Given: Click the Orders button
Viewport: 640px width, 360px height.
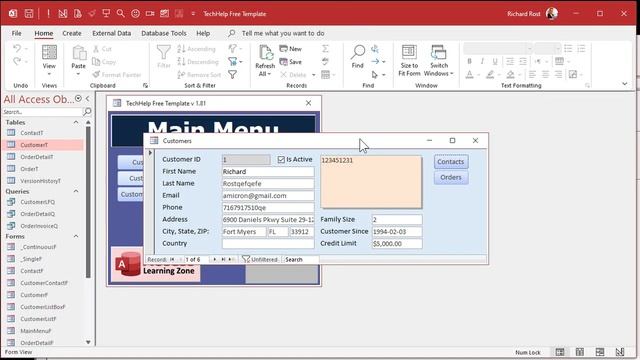Looking at the screenshot, I should [x=451, y=178].
